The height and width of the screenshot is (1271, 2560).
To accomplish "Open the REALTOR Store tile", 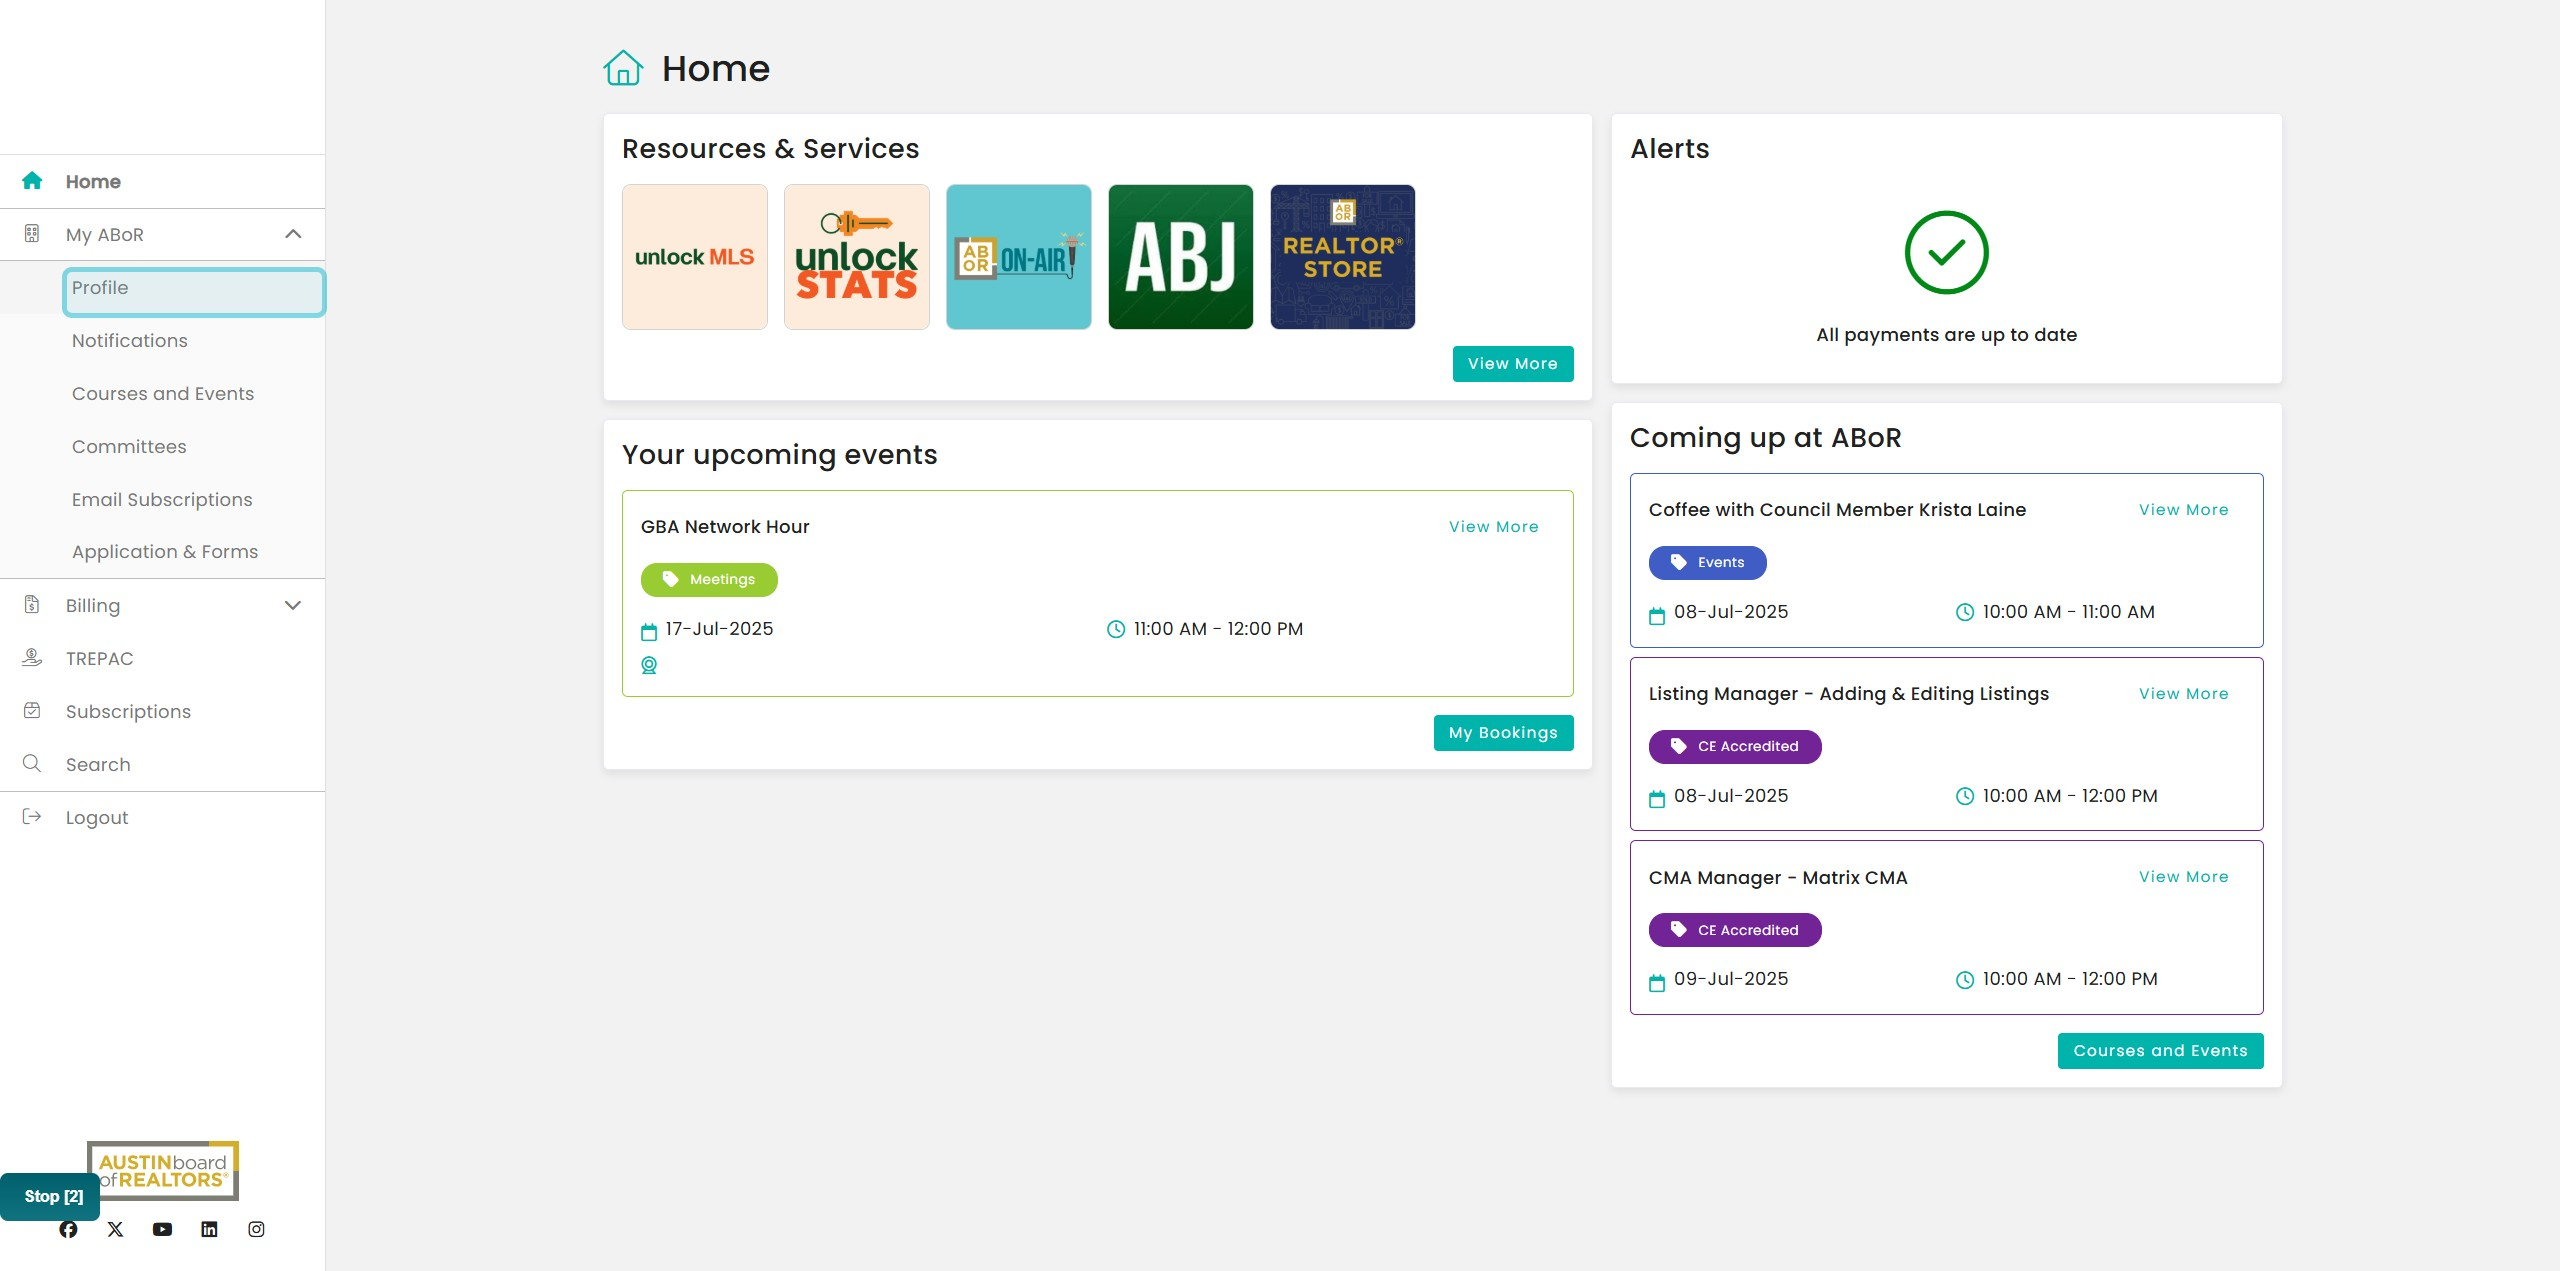I will pyautogui.click(x=1343, y=257).
